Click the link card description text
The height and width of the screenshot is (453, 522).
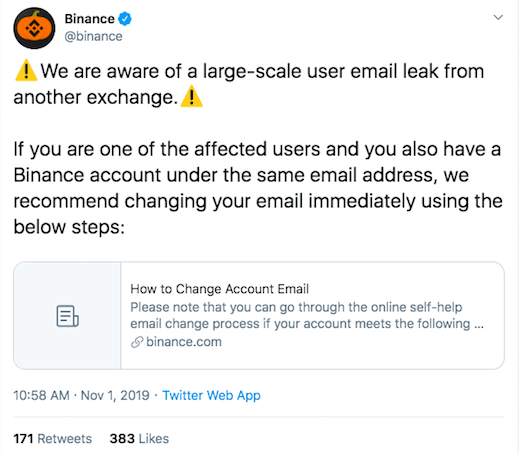point(307,315)
